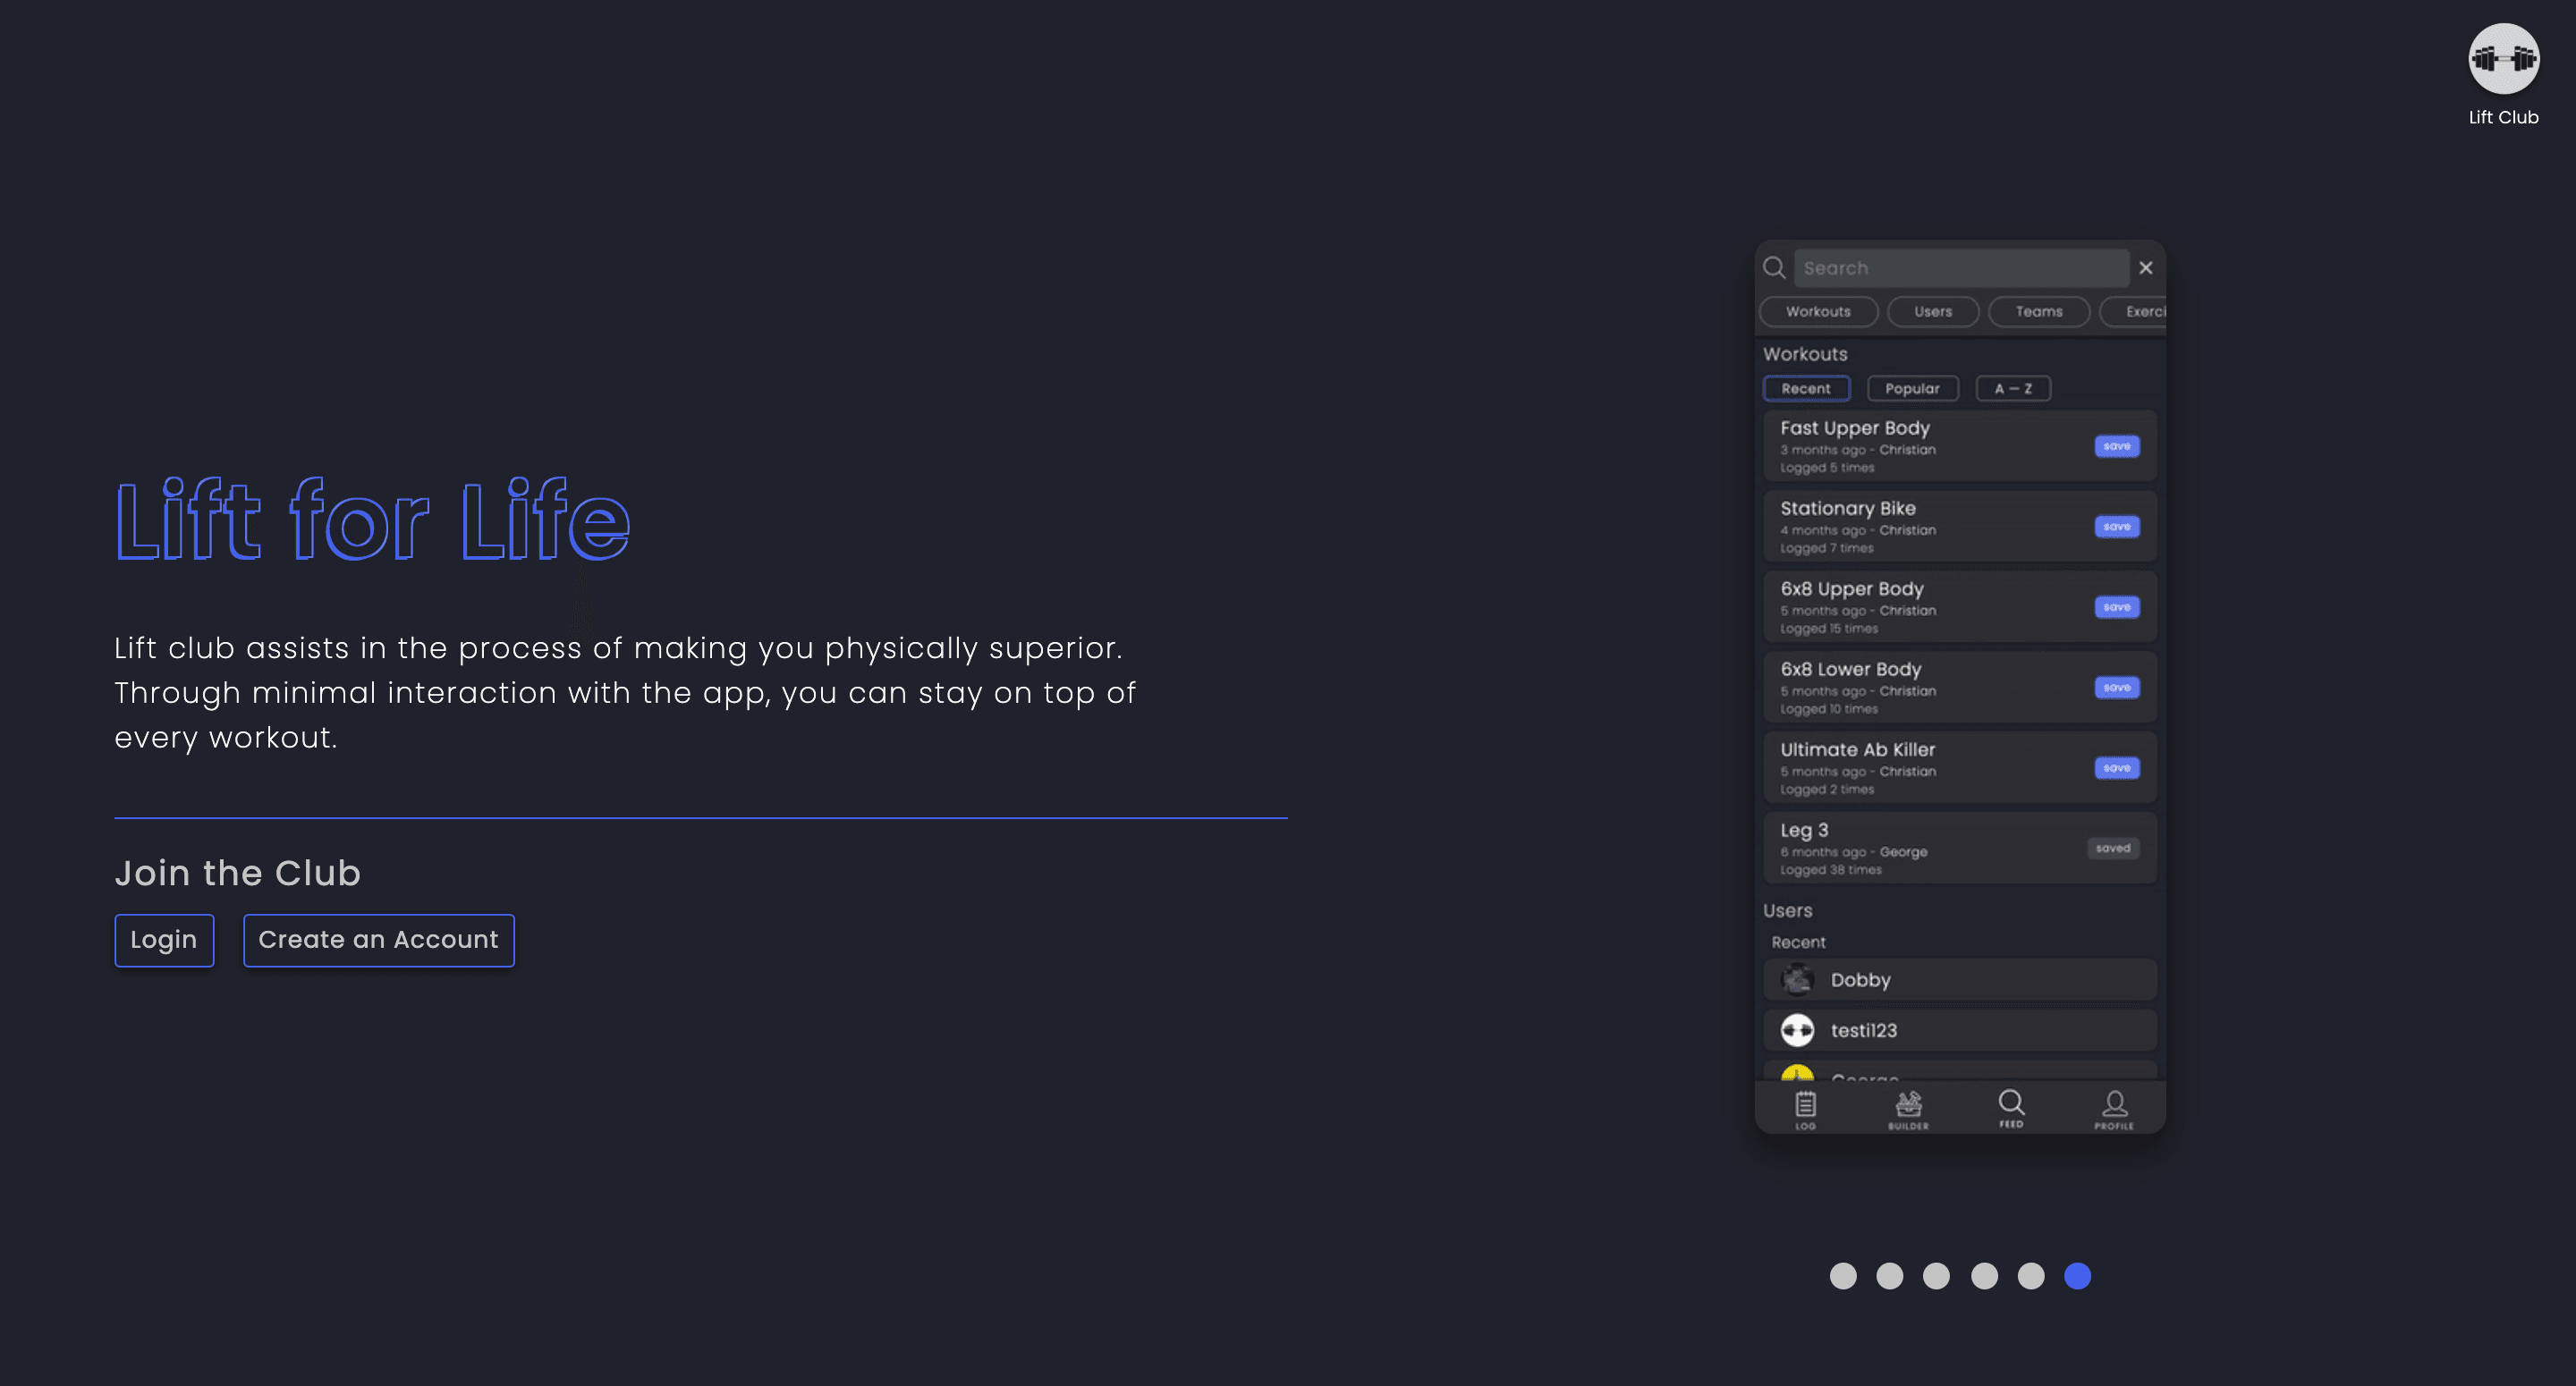Open the Ultimate Ab Killer workout title
Image resolution: width=2576 pixels, height=1386 pixels.
click(x=1858, y=750)
